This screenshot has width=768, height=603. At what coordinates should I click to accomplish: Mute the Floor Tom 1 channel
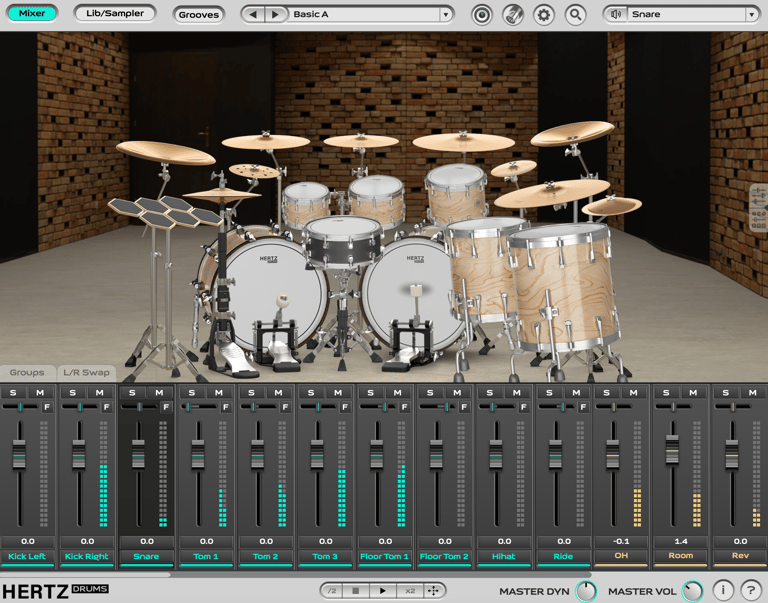pyautogui.click(x=398, y=393)
